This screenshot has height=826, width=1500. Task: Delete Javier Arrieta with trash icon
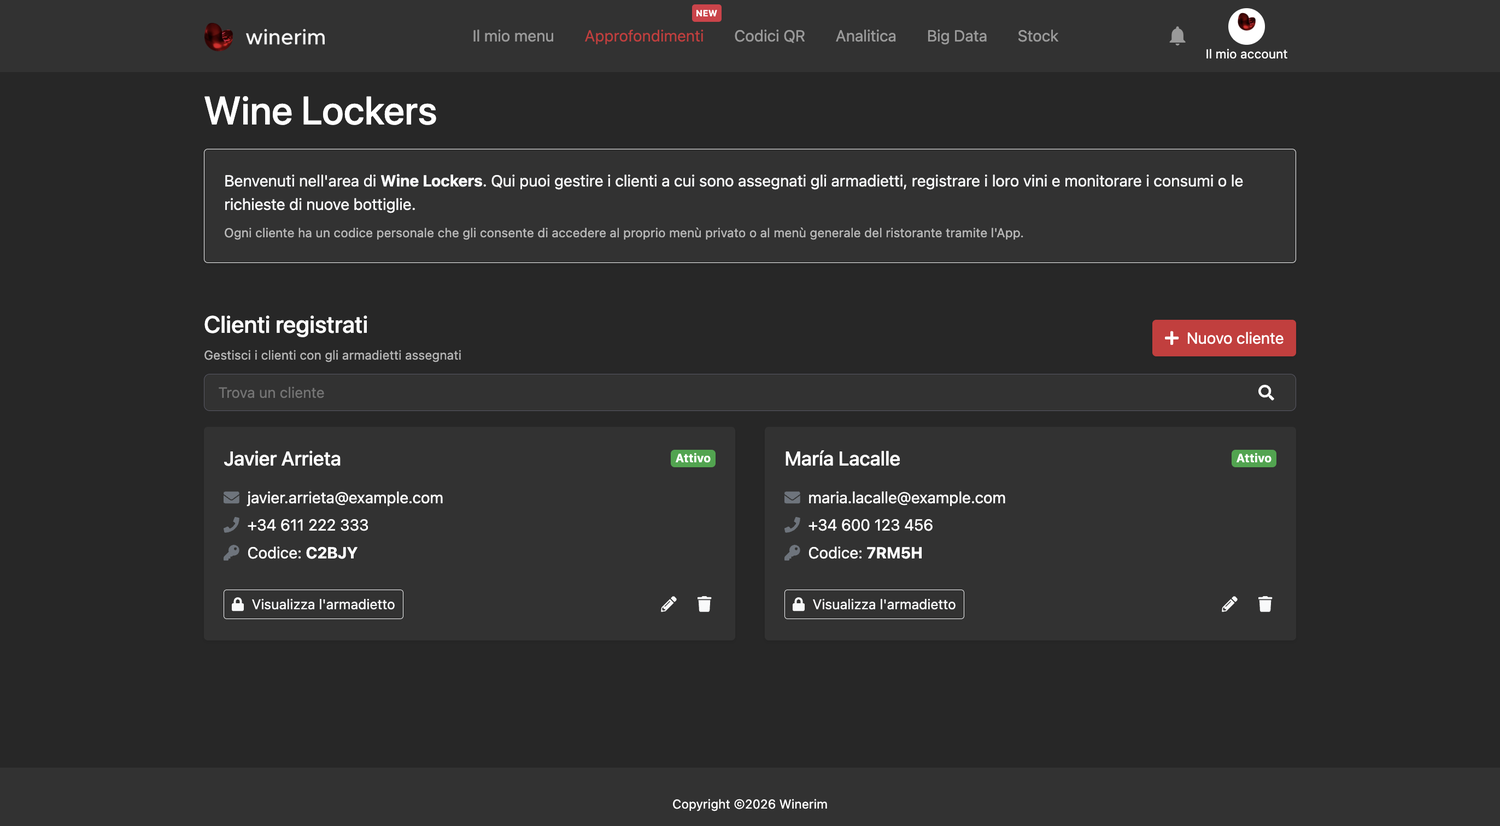[x=704, y=604]
